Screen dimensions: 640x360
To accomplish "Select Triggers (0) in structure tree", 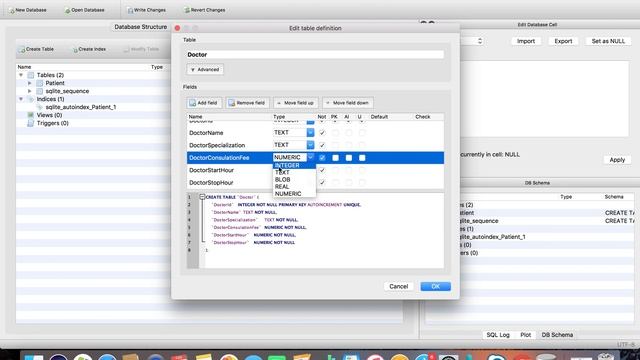I will (53, 123).
